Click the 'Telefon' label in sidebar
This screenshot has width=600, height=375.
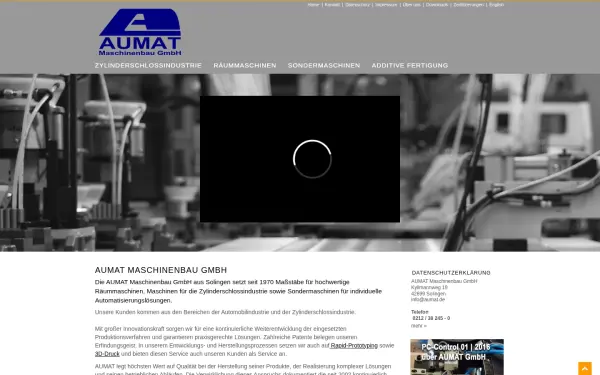(420, 312)
